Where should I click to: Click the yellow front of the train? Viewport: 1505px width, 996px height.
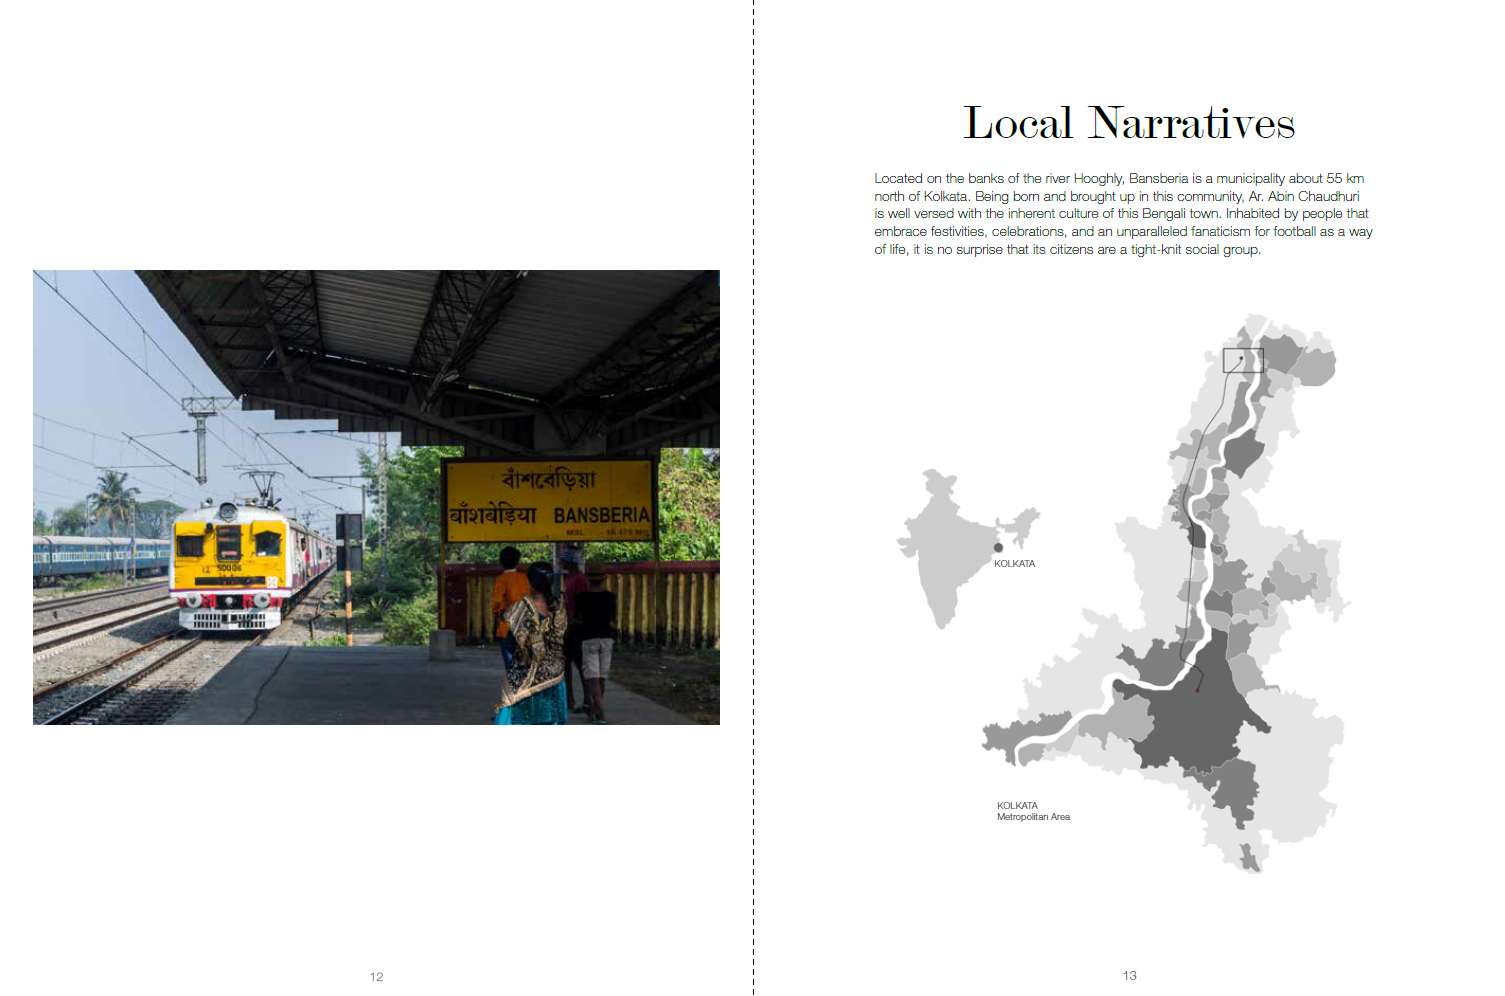click(x=228, y=560)
